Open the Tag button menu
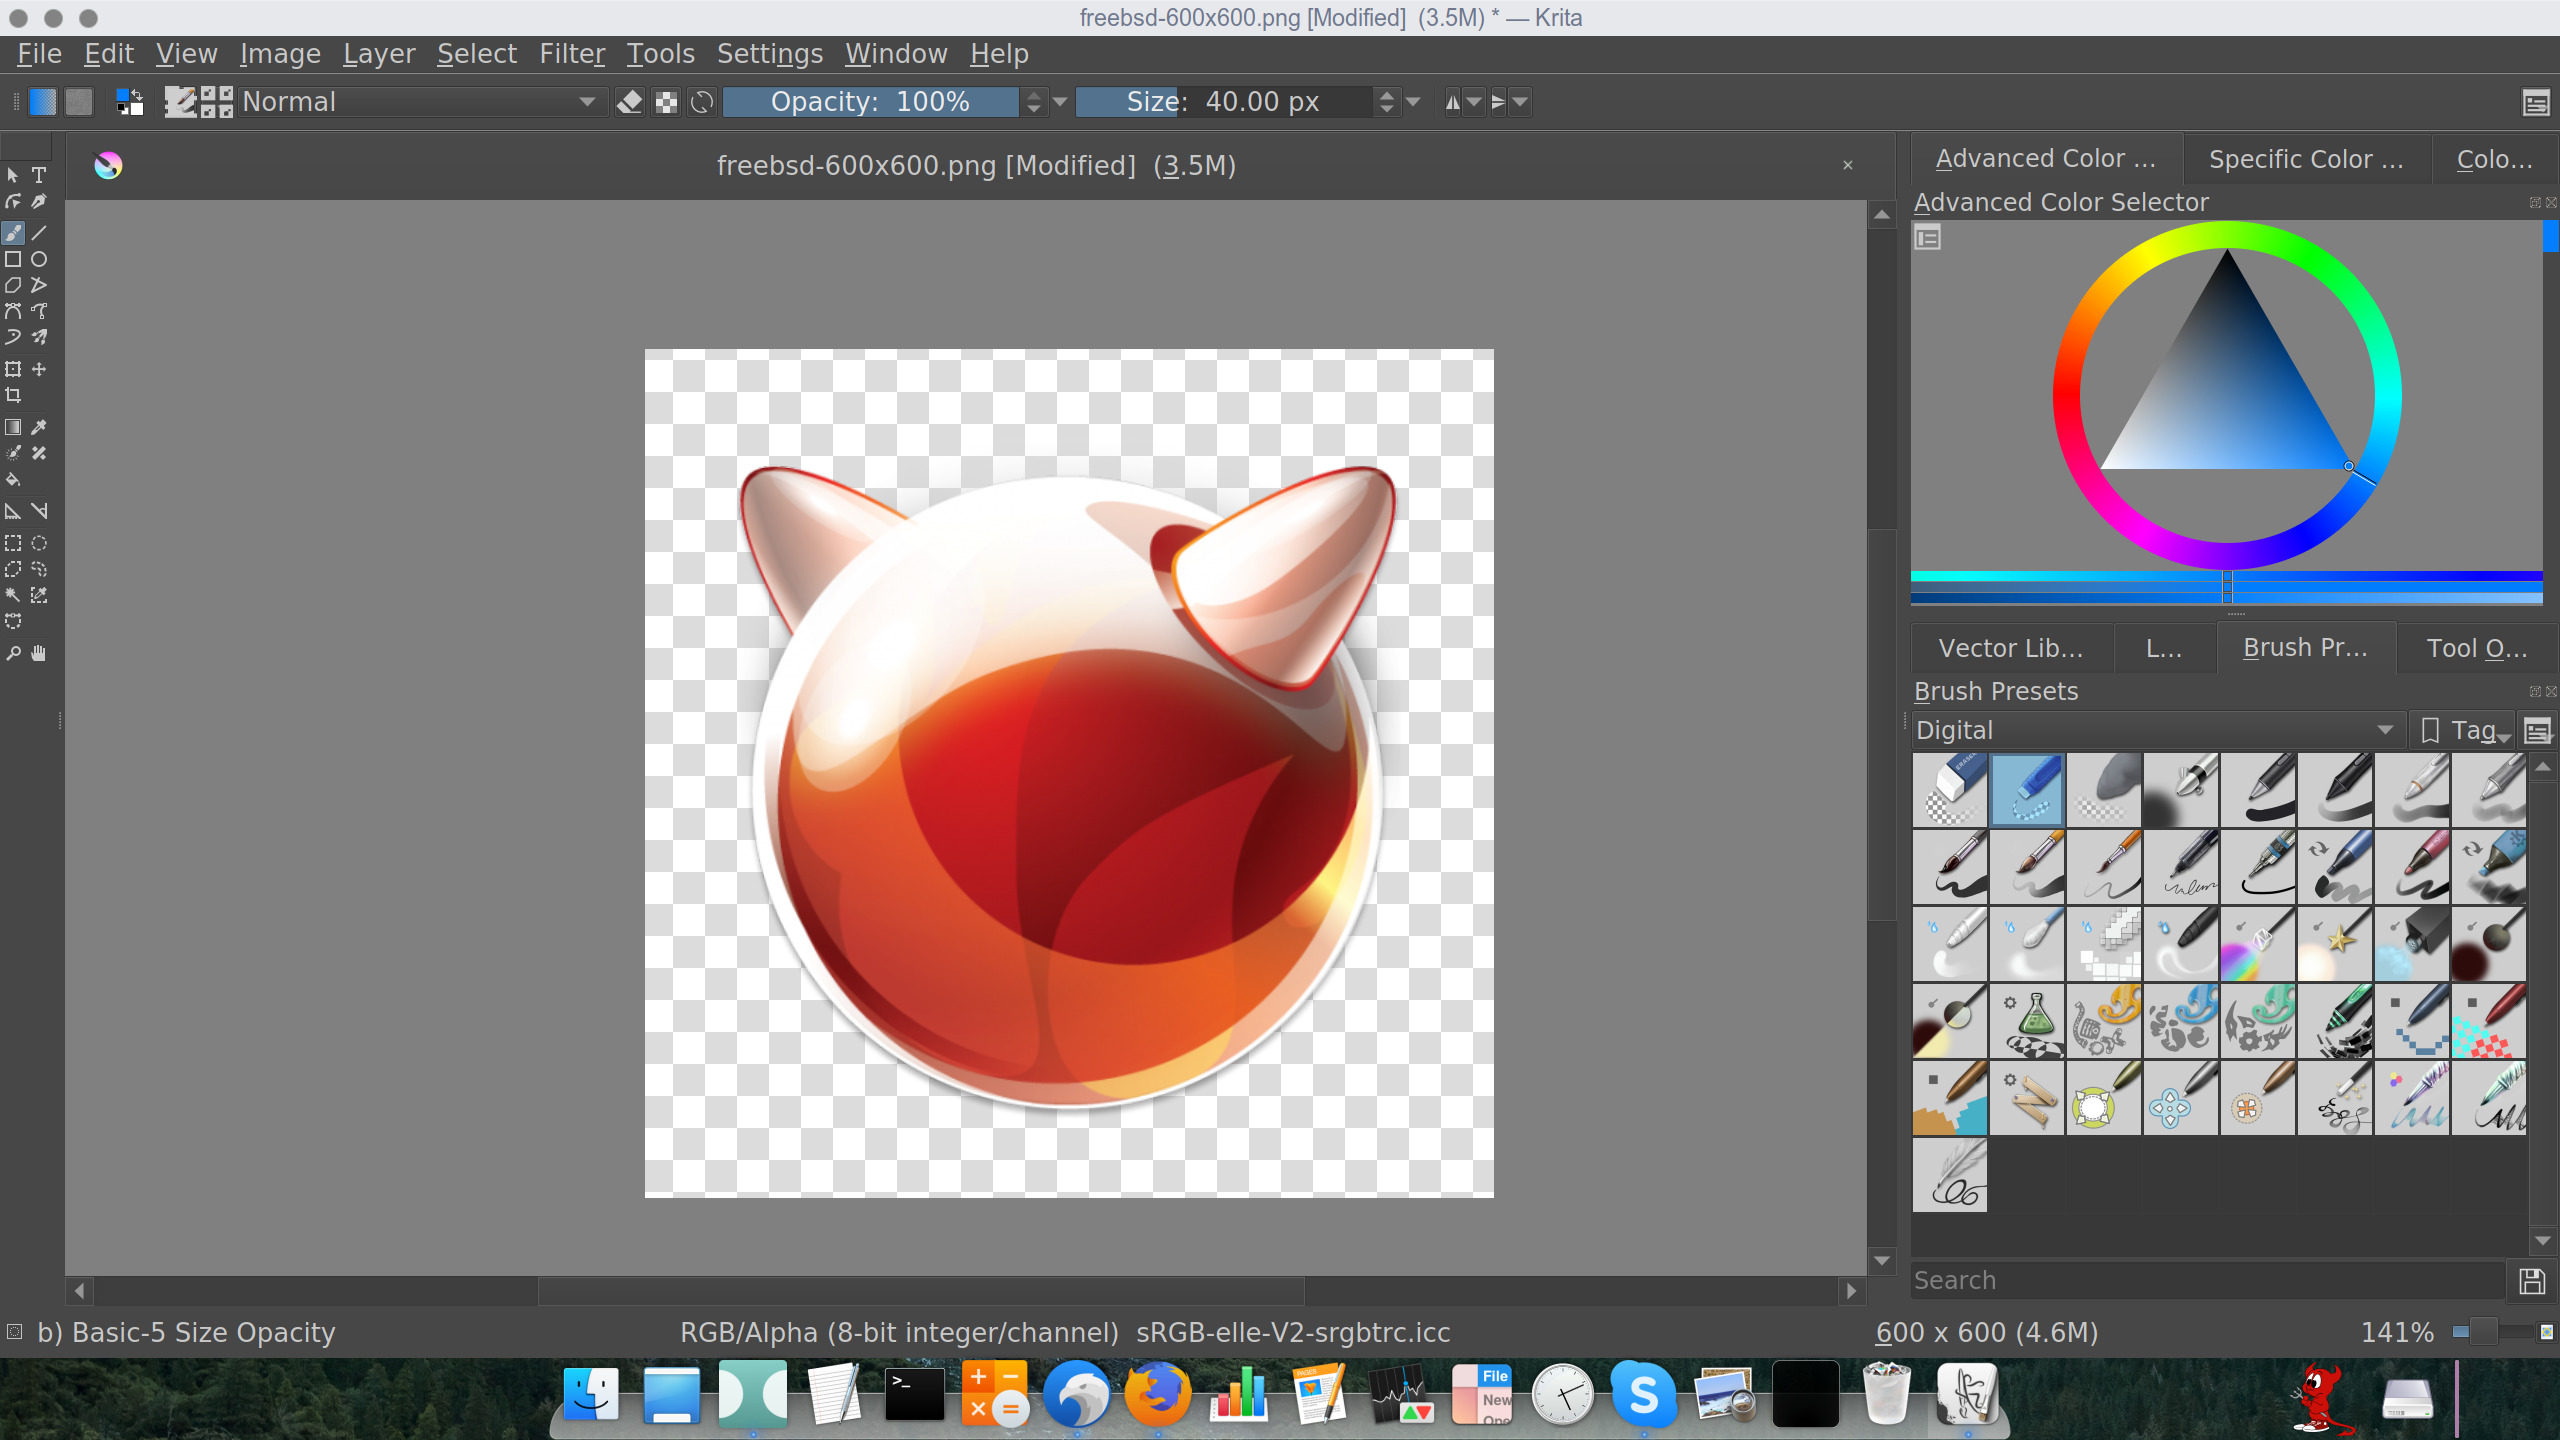 [2463, 730]
